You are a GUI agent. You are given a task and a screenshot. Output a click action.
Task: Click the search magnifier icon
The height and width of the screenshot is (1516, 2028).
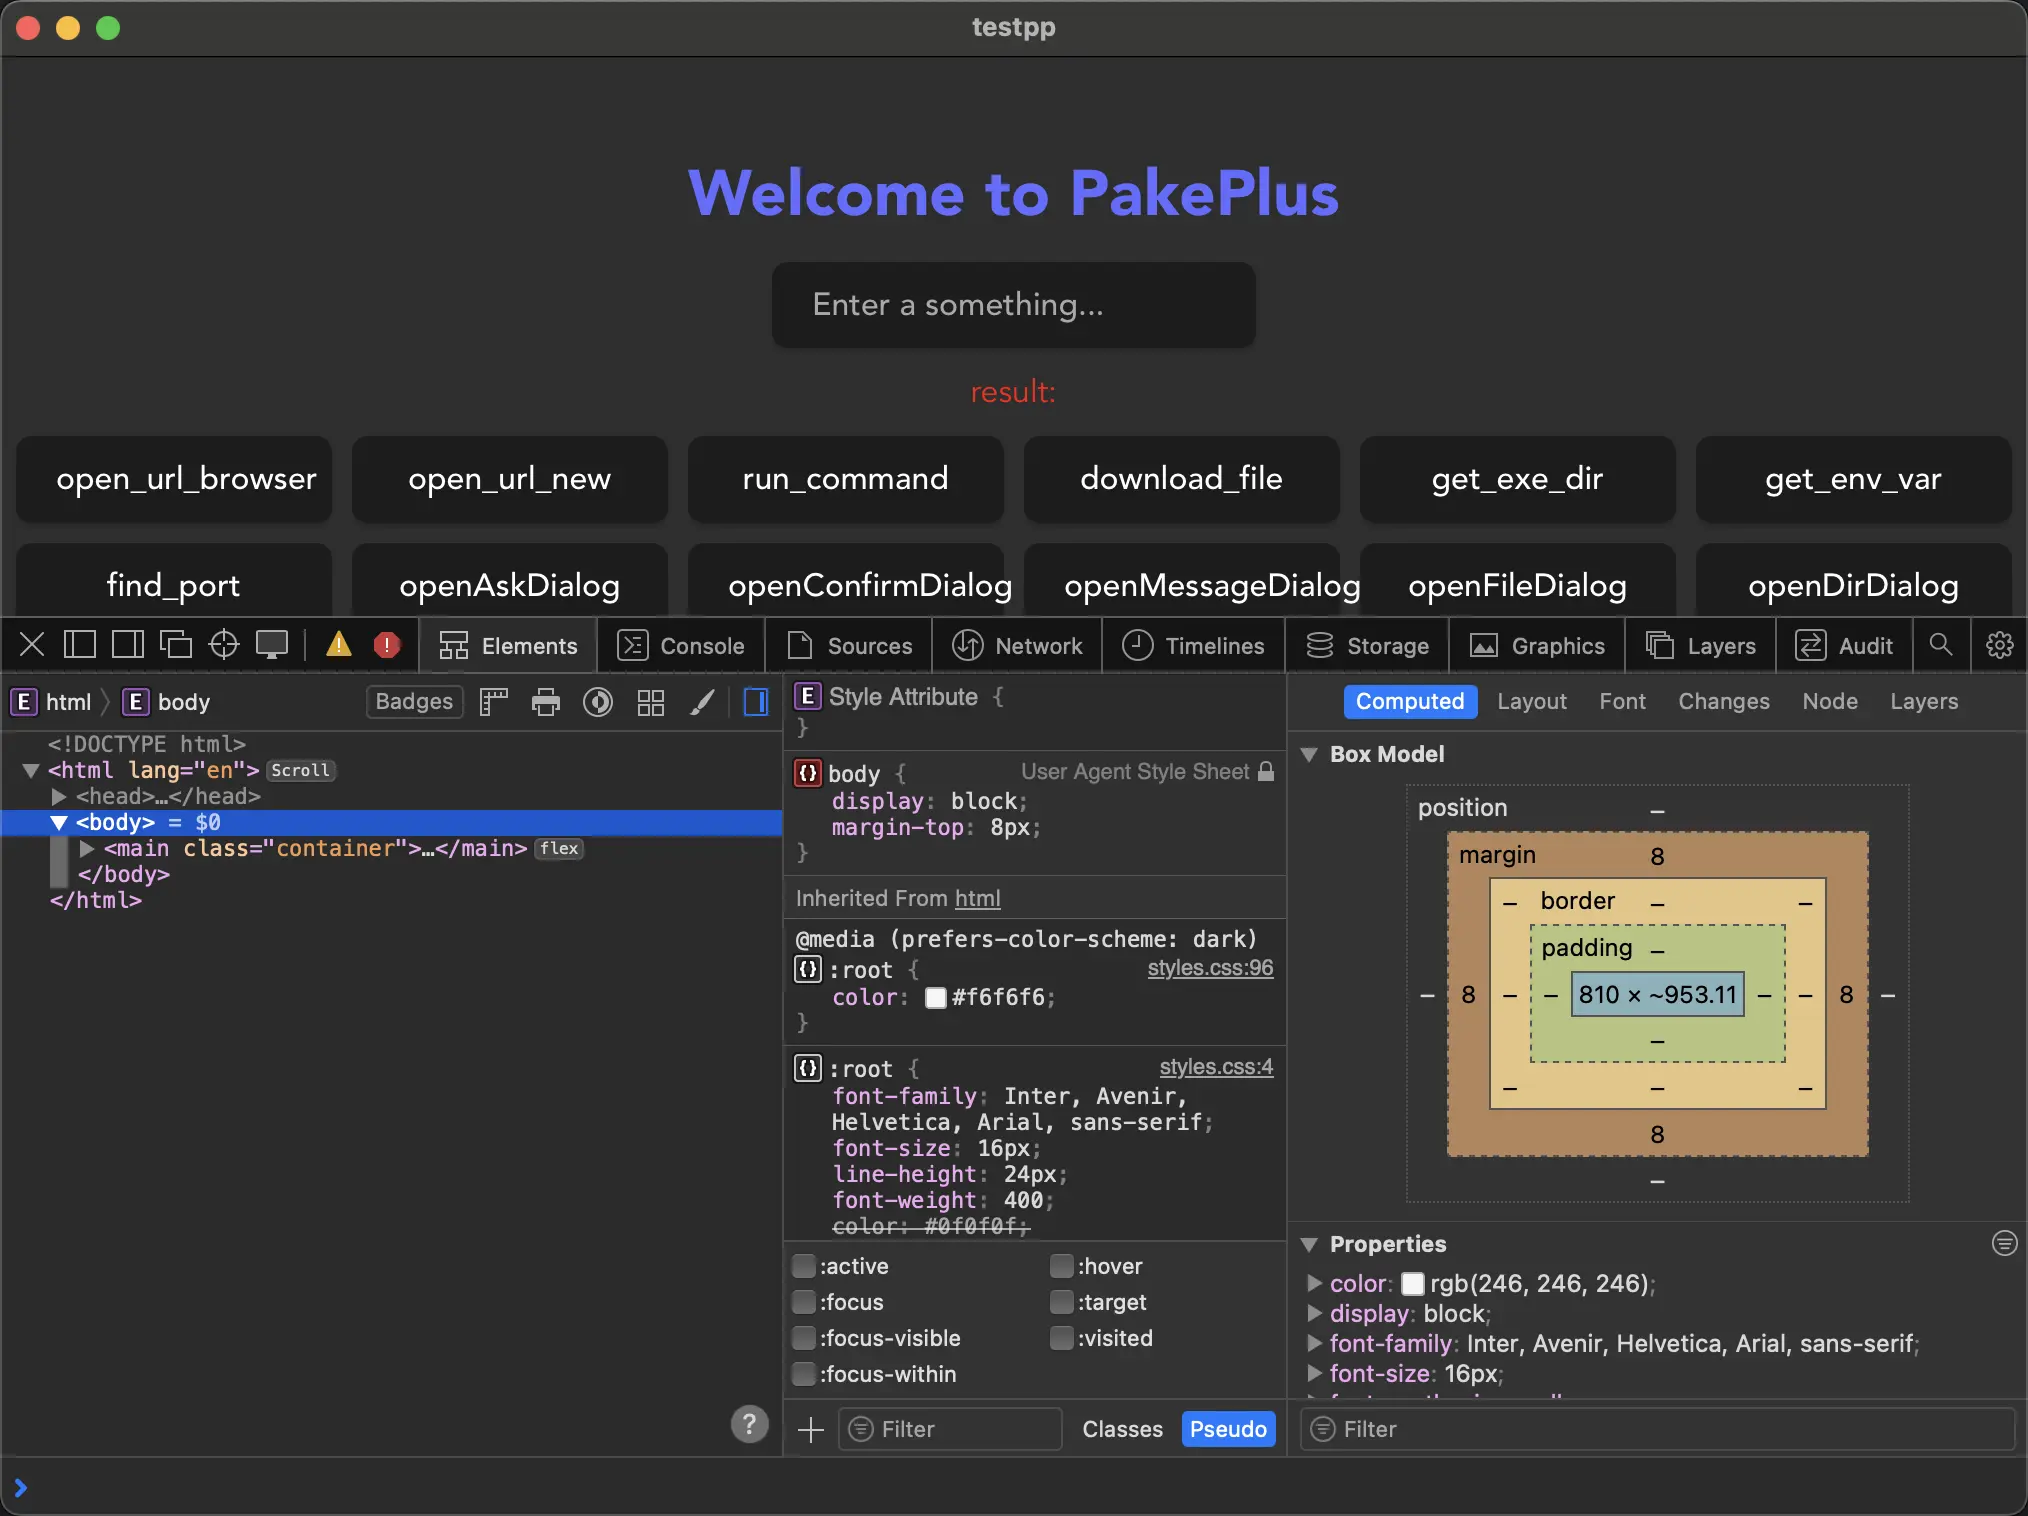point(1940,645)
